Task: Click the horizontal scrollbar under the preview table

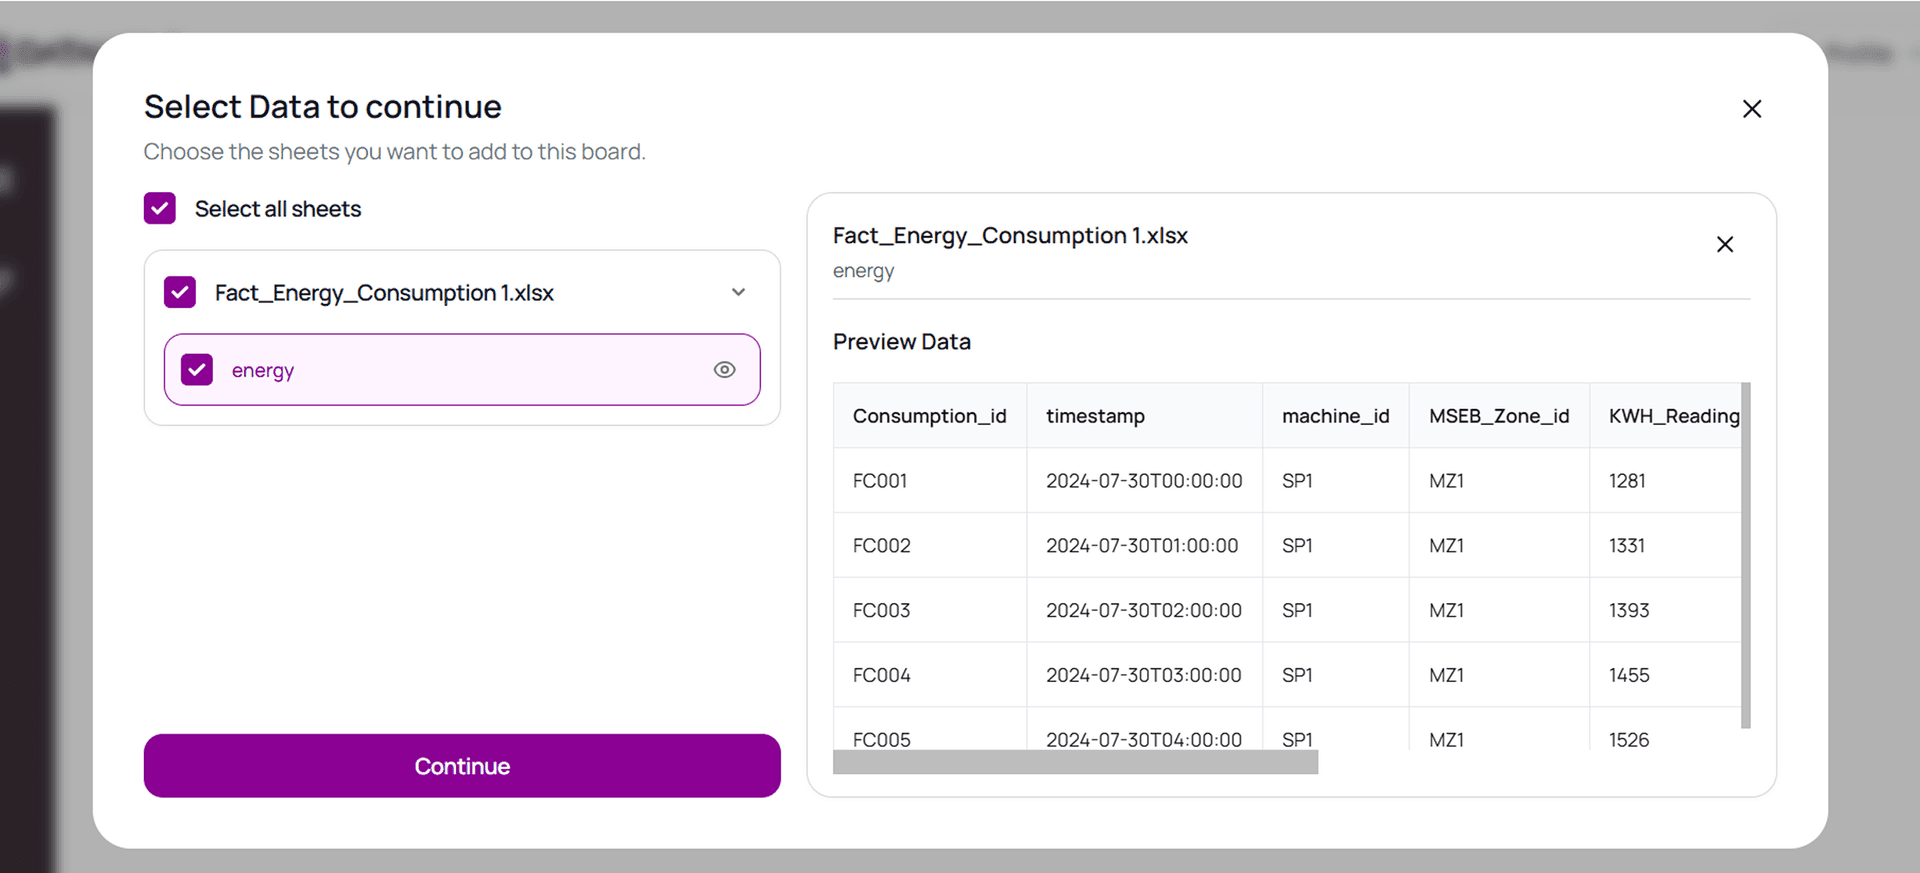Action: [x=1075, y=763]
